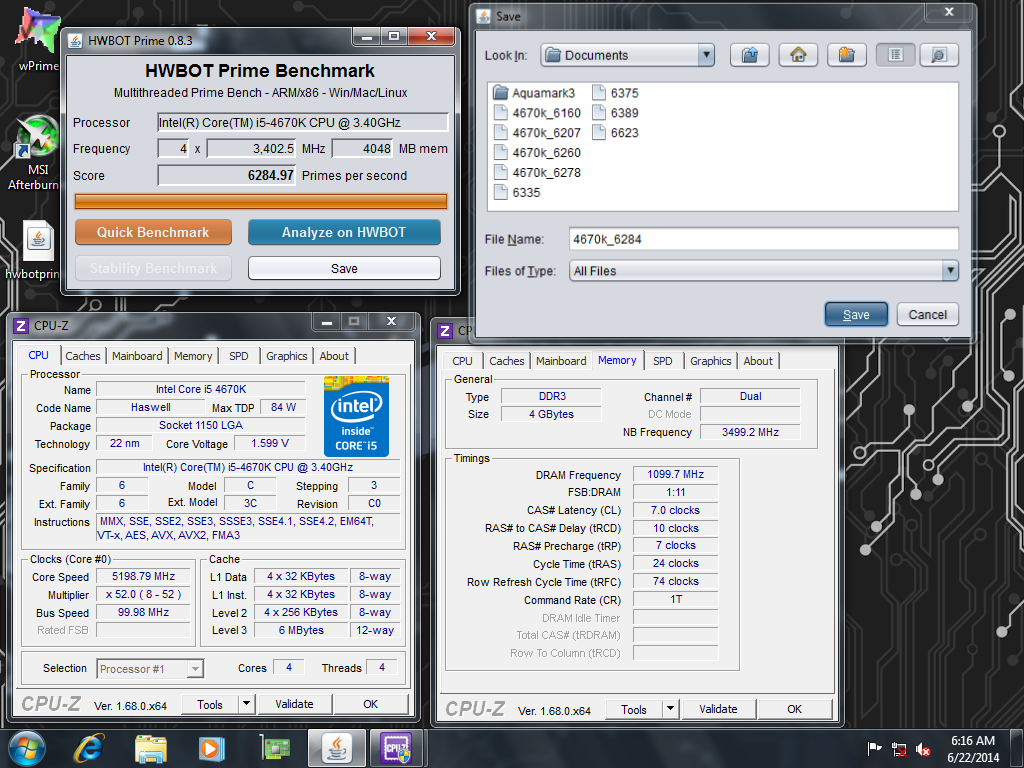This screenshot has width=1024, height=768.
Task: Click the Up One Level icon in Save dialog
Action: (750, 56)
